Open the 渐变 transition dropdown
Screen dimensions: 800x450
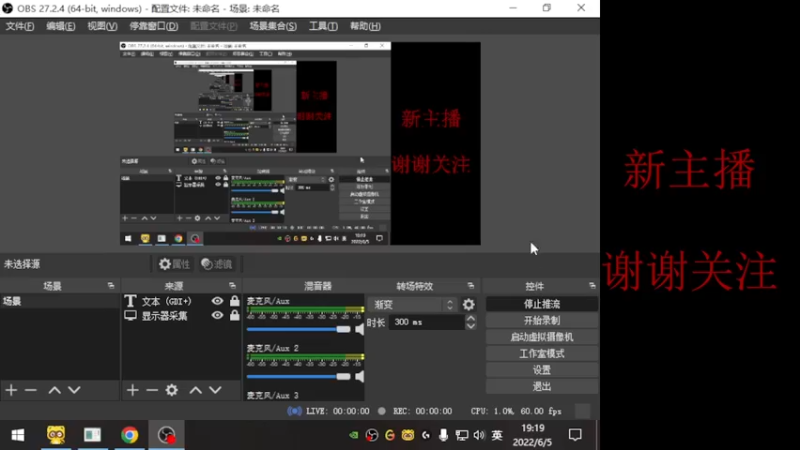click(x=412, y=305)
